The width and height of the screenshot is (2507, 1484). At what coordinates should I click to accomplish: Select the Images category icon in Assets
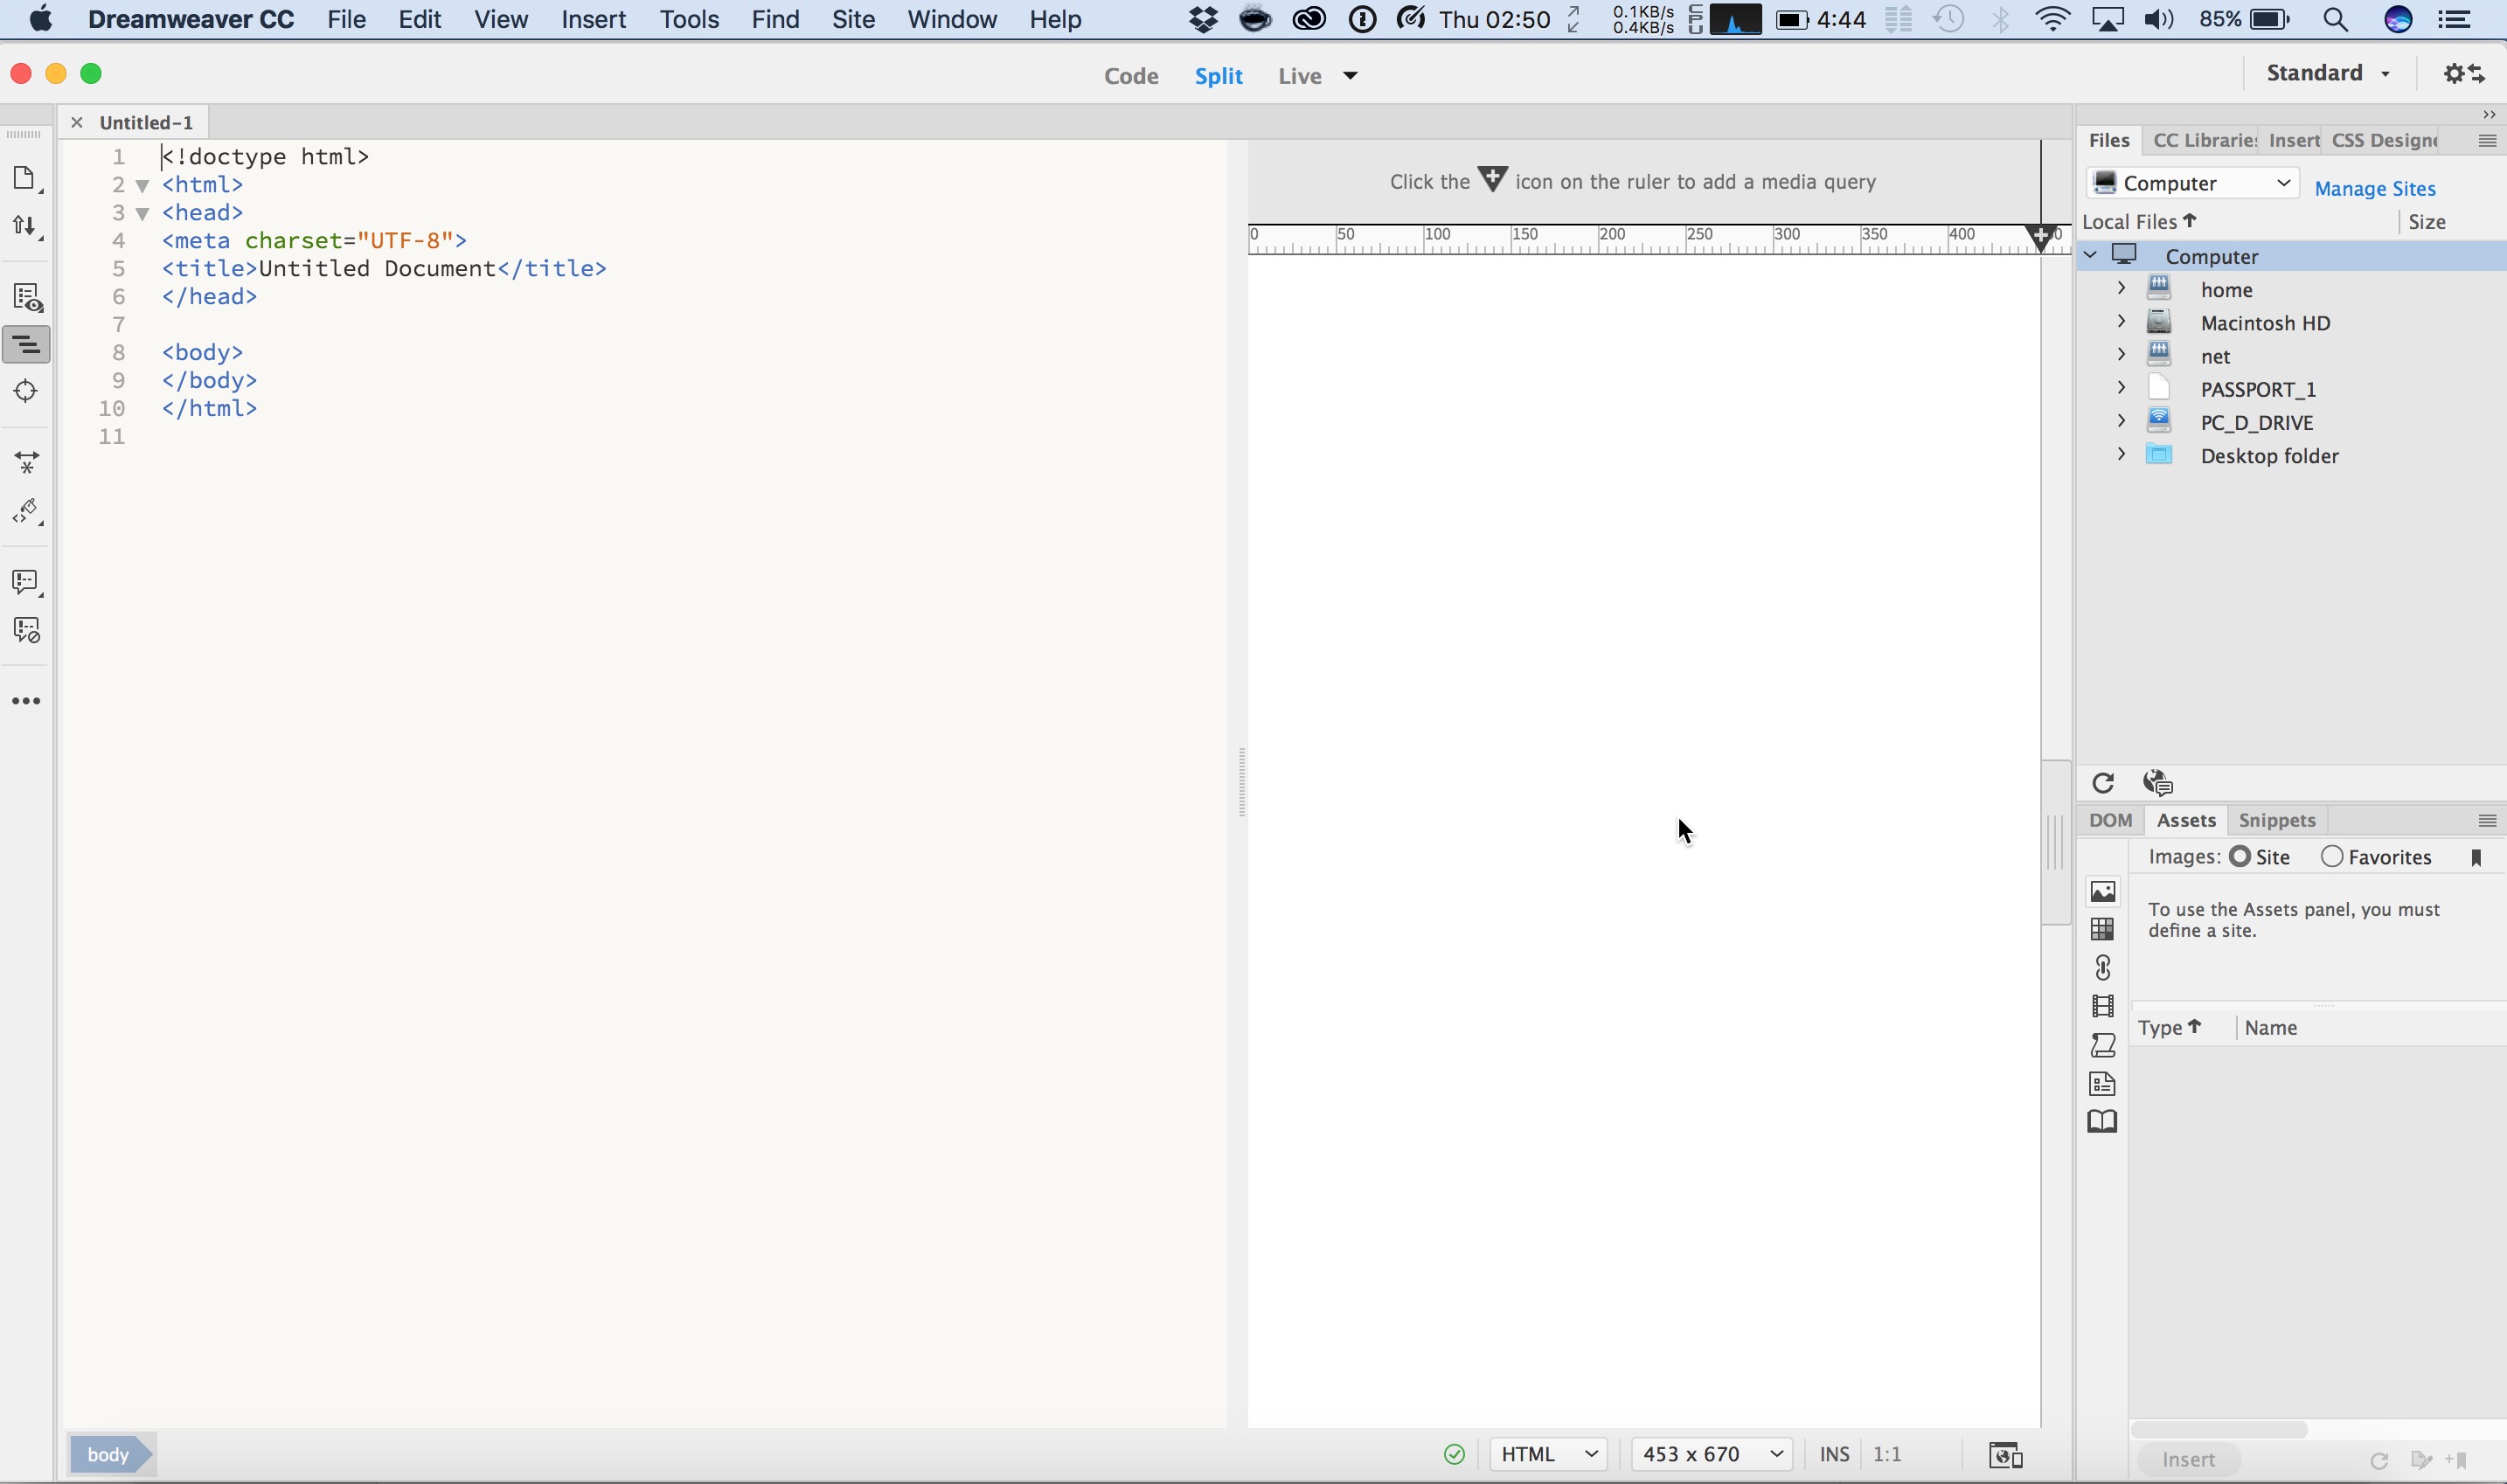pos(2103,891)
